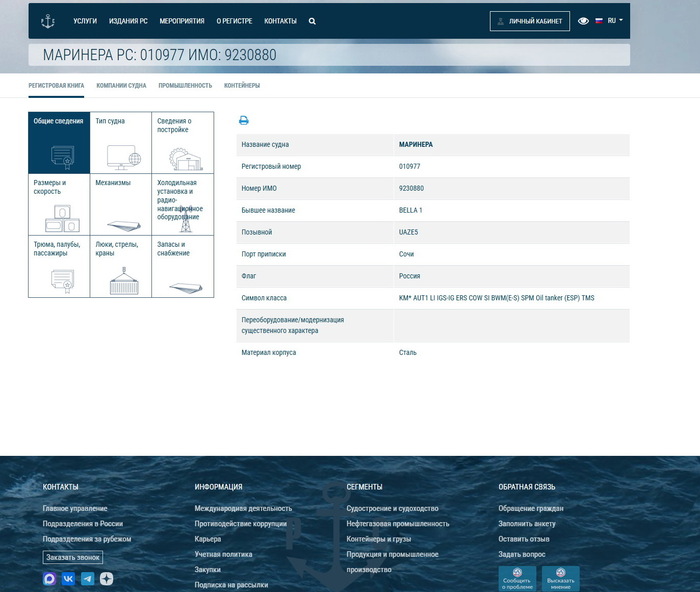Toggle the accessibility eye icon in the header
The image size is (700, 592).
click(583, 21)
